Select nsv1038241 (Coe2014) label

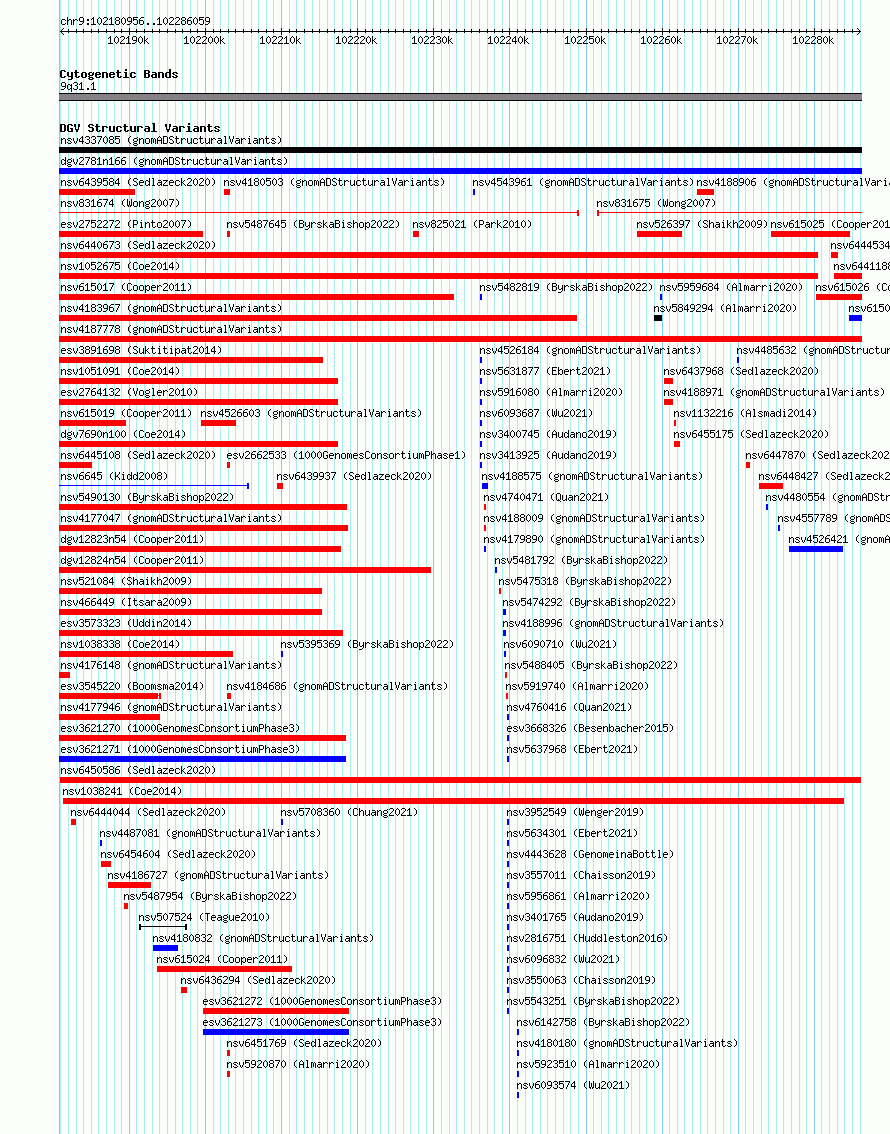point(122,790)
